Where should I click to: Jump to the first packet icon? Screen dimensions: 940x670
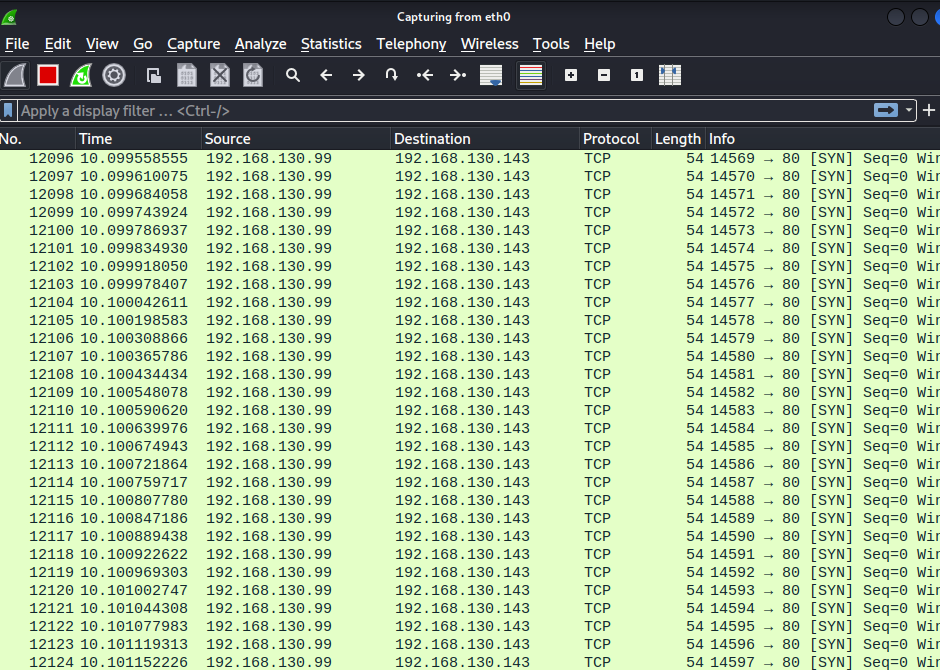click(x=424, y=76)
